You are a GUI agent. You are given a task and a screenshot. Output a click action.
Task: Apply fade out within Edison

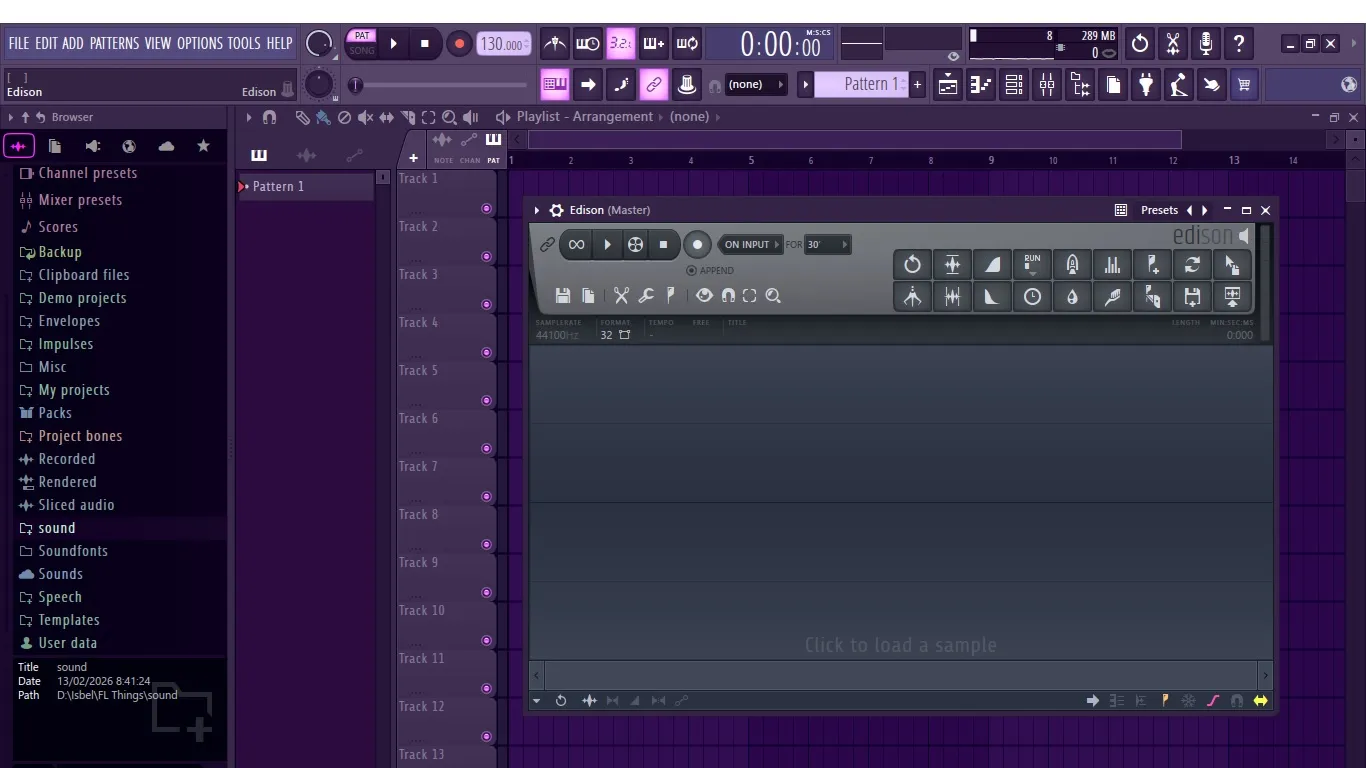pos(992,297)
